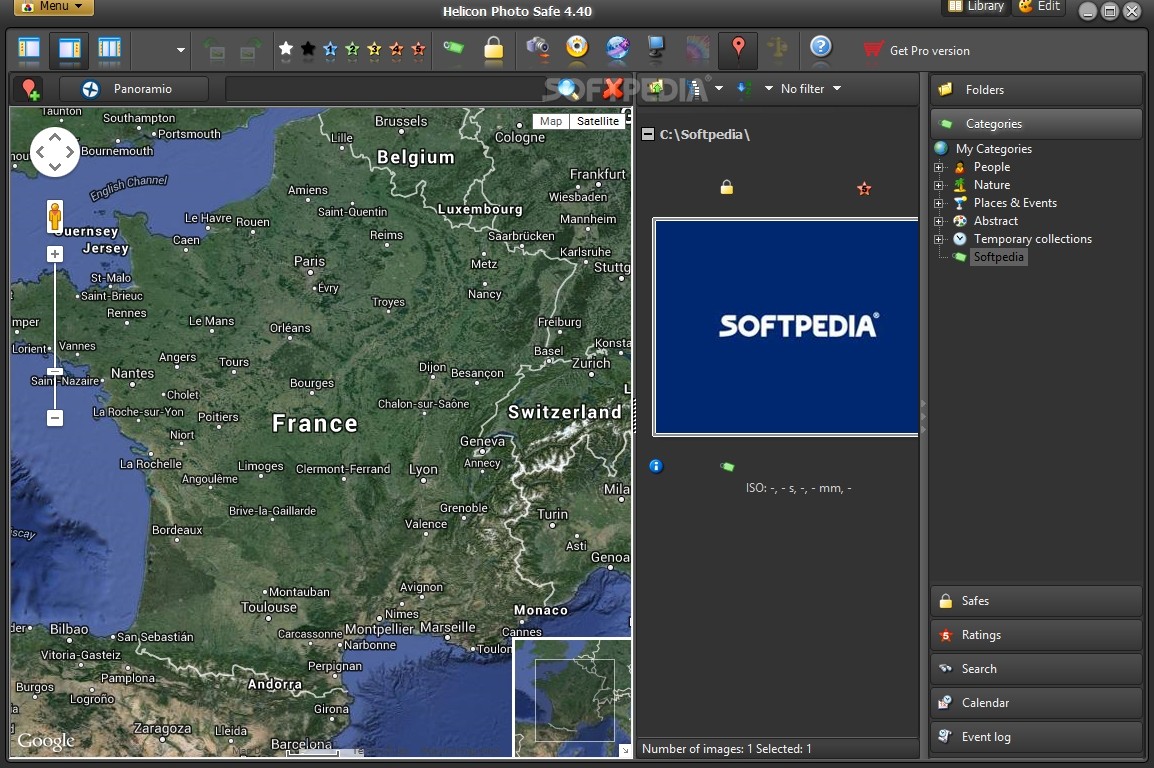
Task: Apply the 3-star rating
Action: [x=374, y=49]
